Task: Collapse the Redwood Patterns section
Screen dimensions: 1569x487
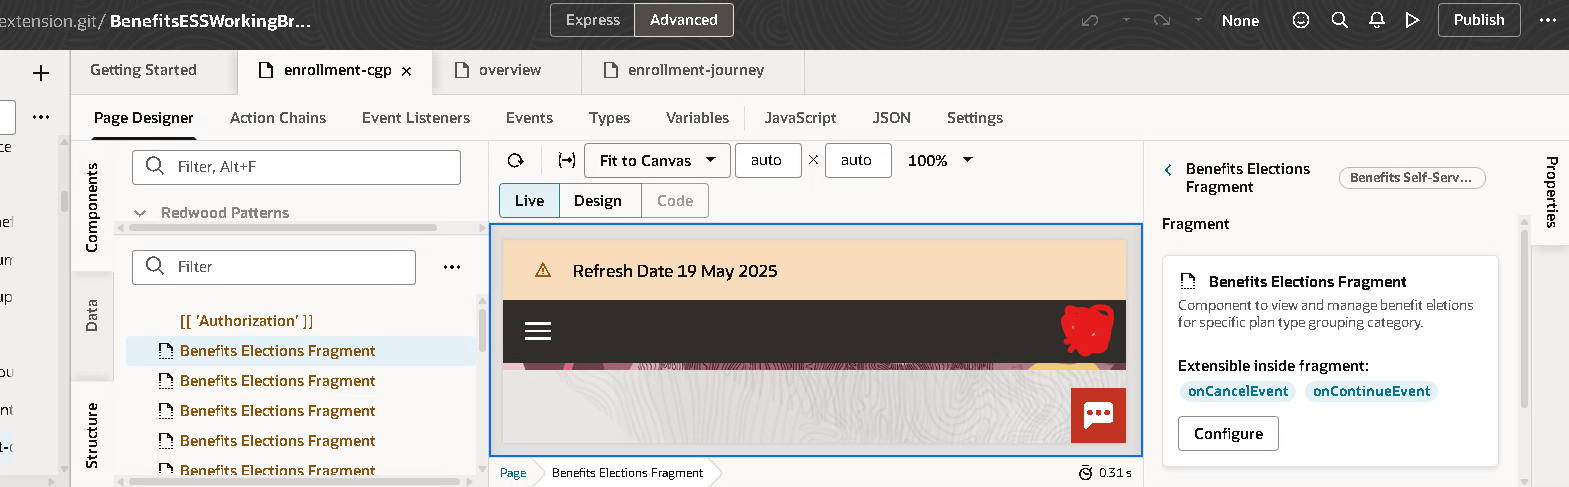Action: pos(140,213)
